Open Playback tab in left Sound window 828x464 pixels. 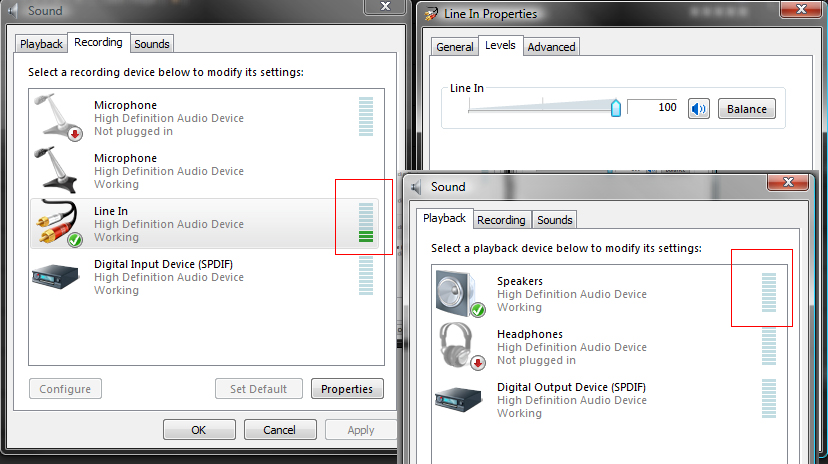tap(41, 44)
